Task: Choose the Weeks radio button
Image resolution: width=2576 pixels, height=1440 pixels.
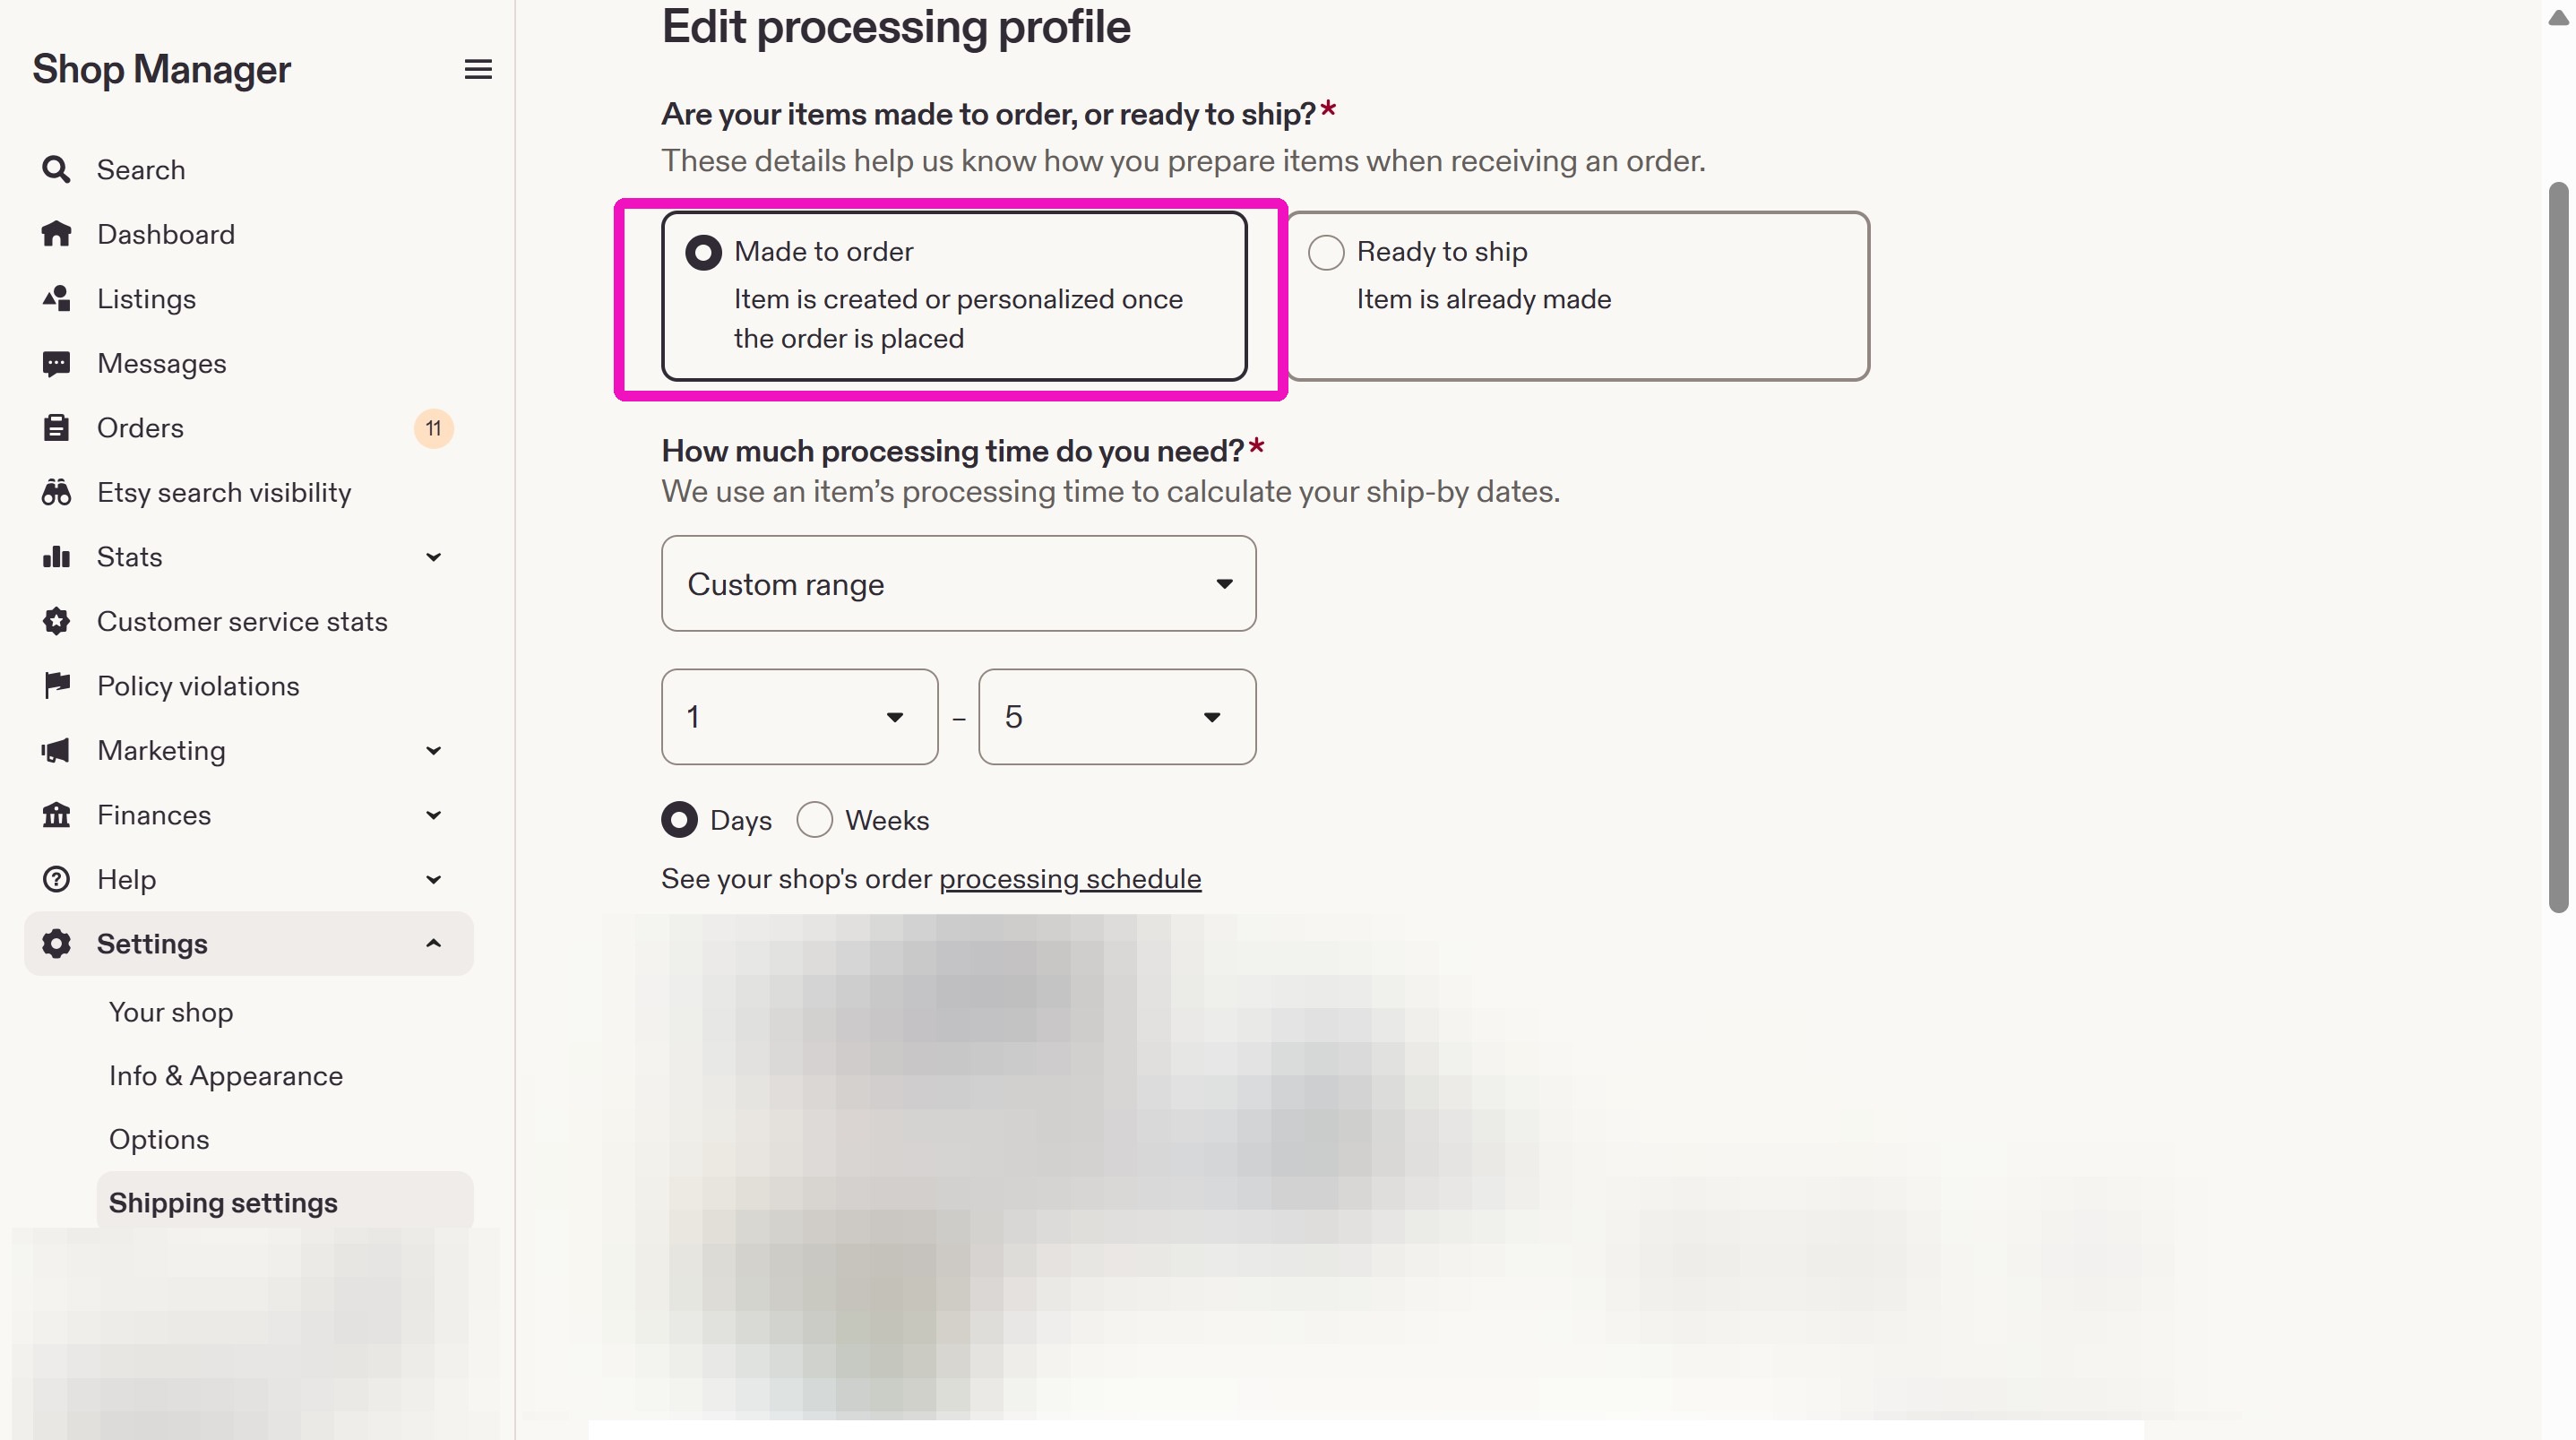Action: [x=814, y=820]
